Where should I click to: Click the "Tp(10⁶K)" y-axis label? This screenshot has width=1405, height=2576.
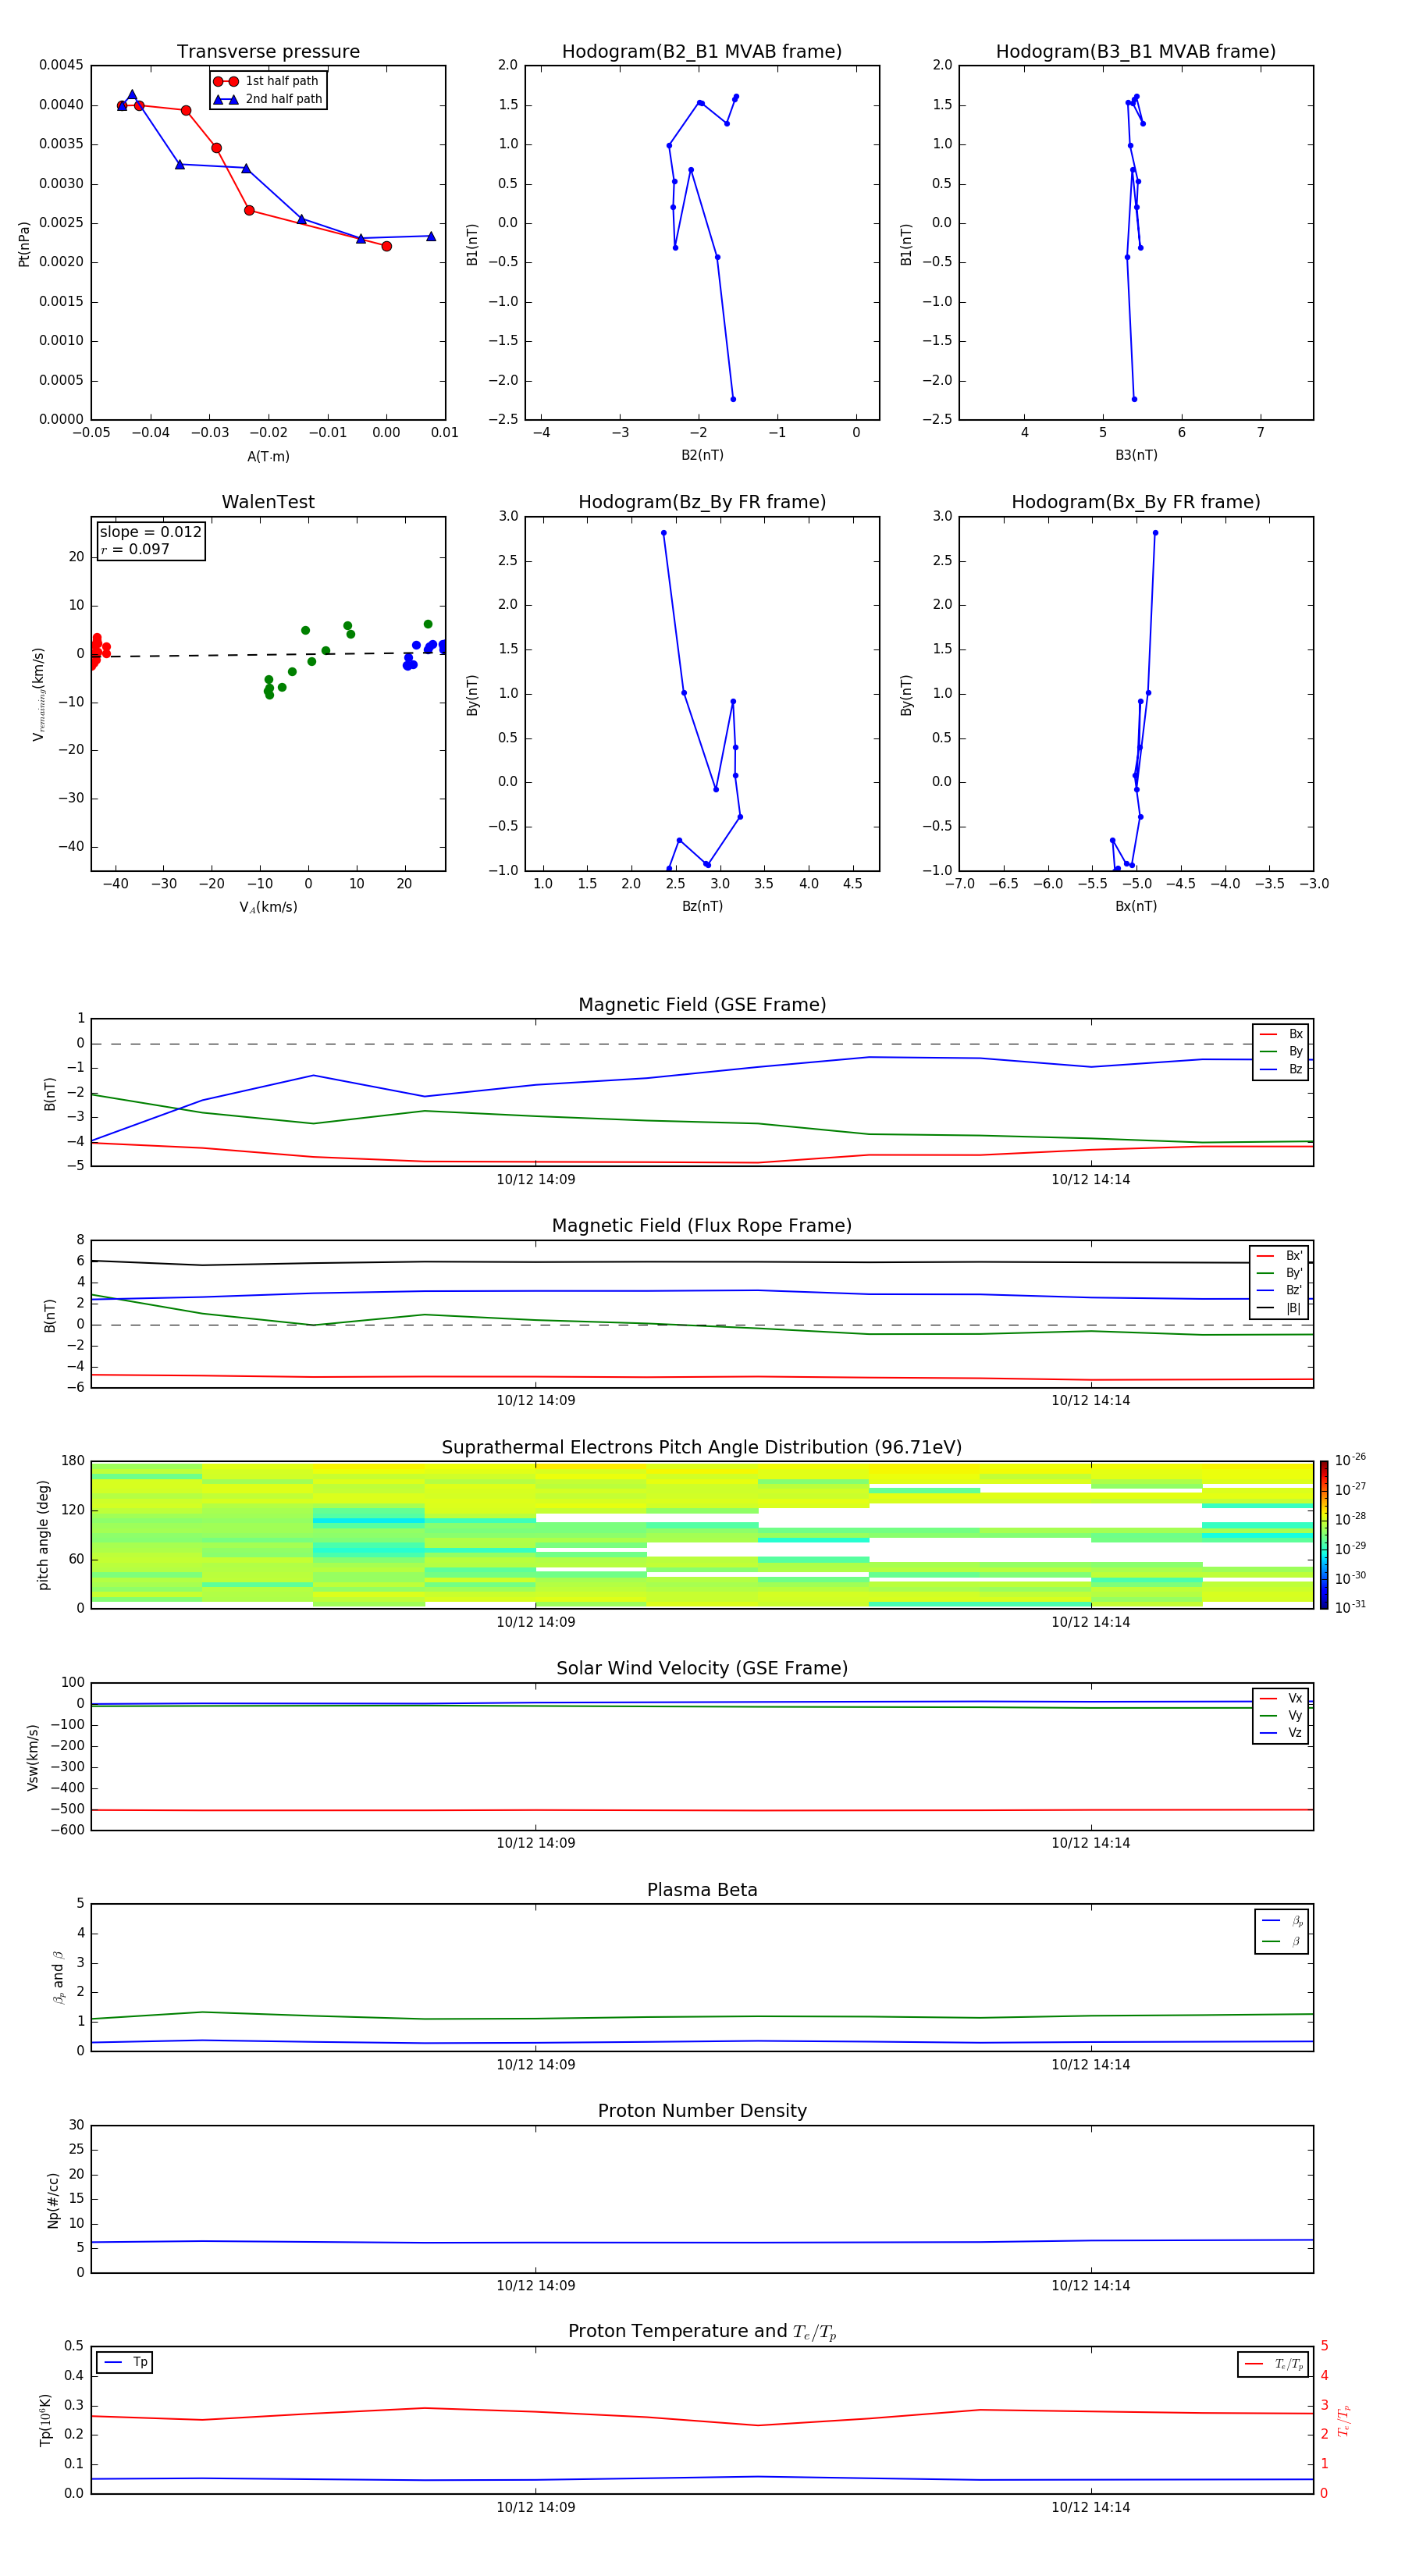[45, 2420]
